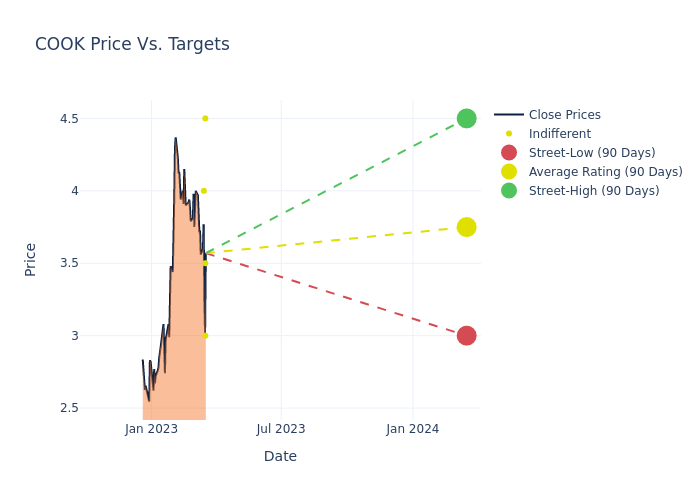This screenshot has height=500, width=700.
Task: Click the peak of the close price line
Action: pos(175,139)
